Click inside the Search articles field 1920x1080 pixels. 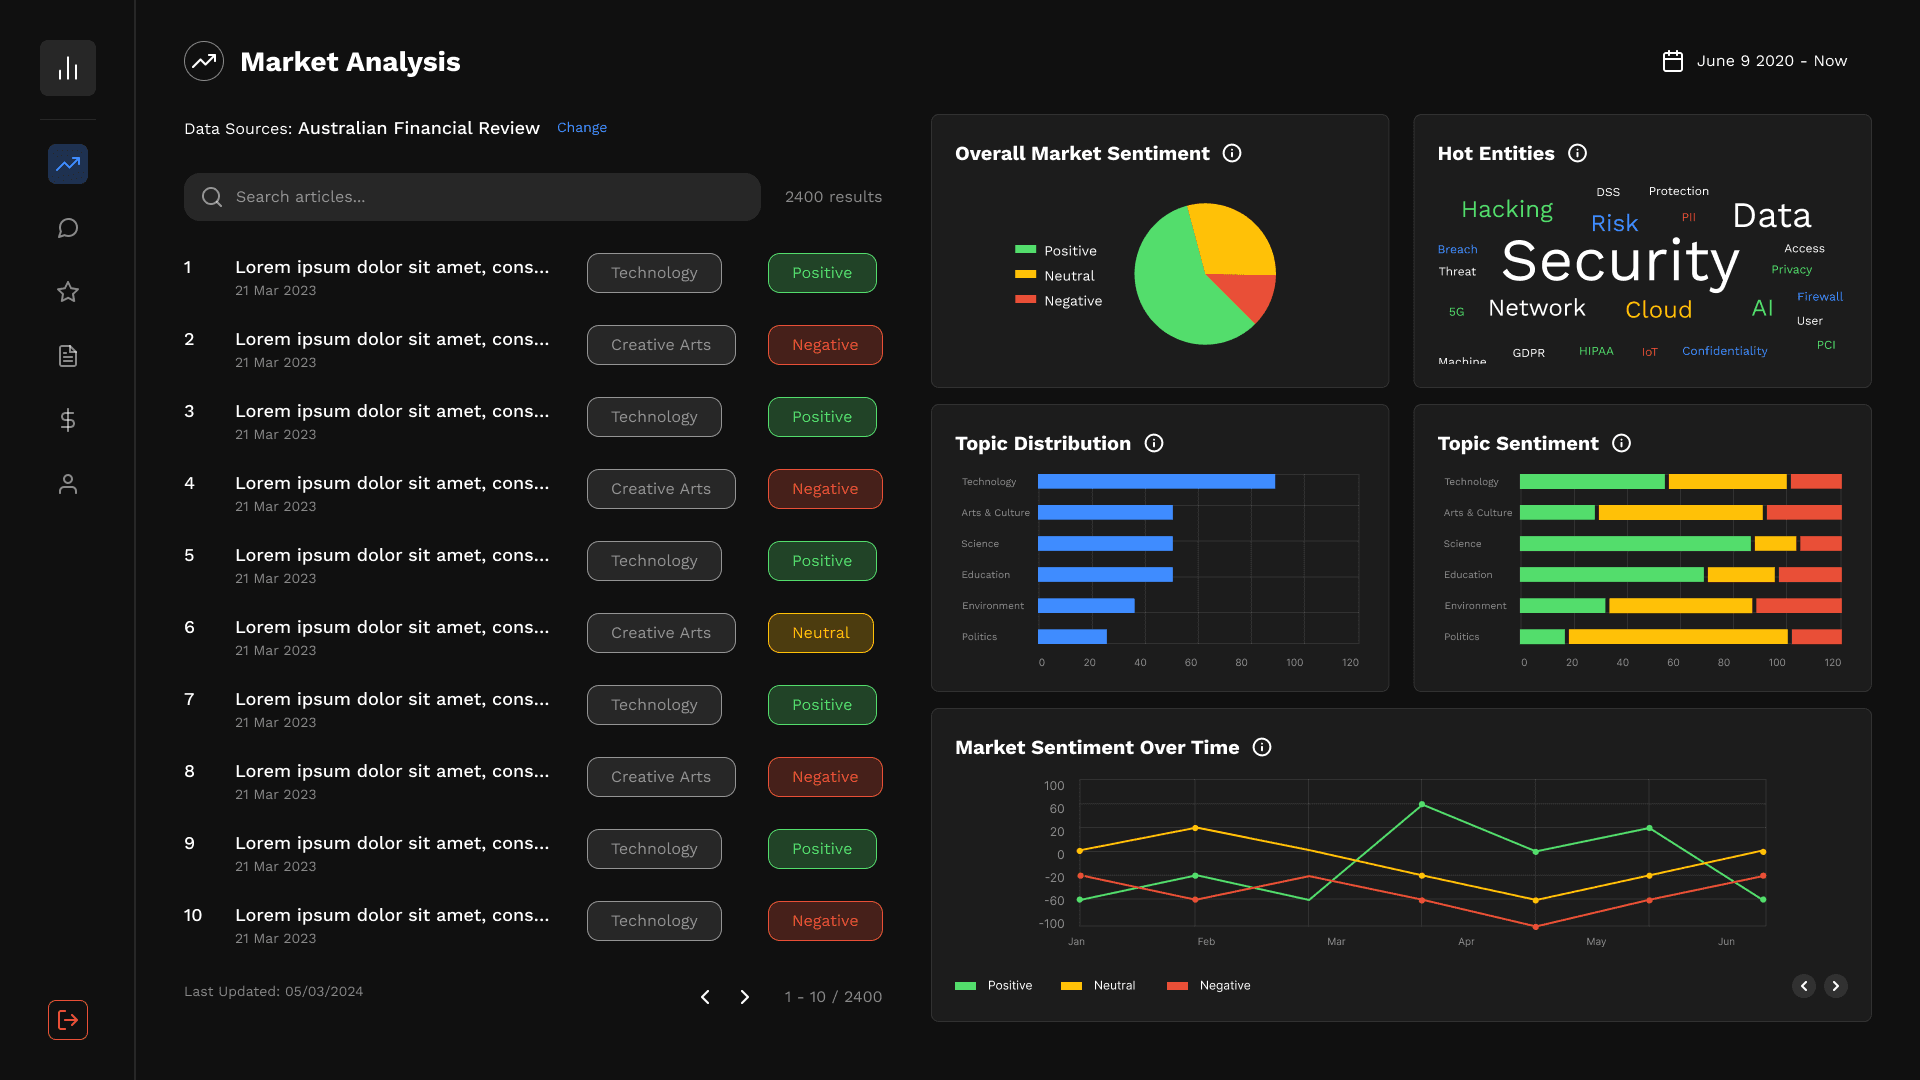tap(472, 197)
